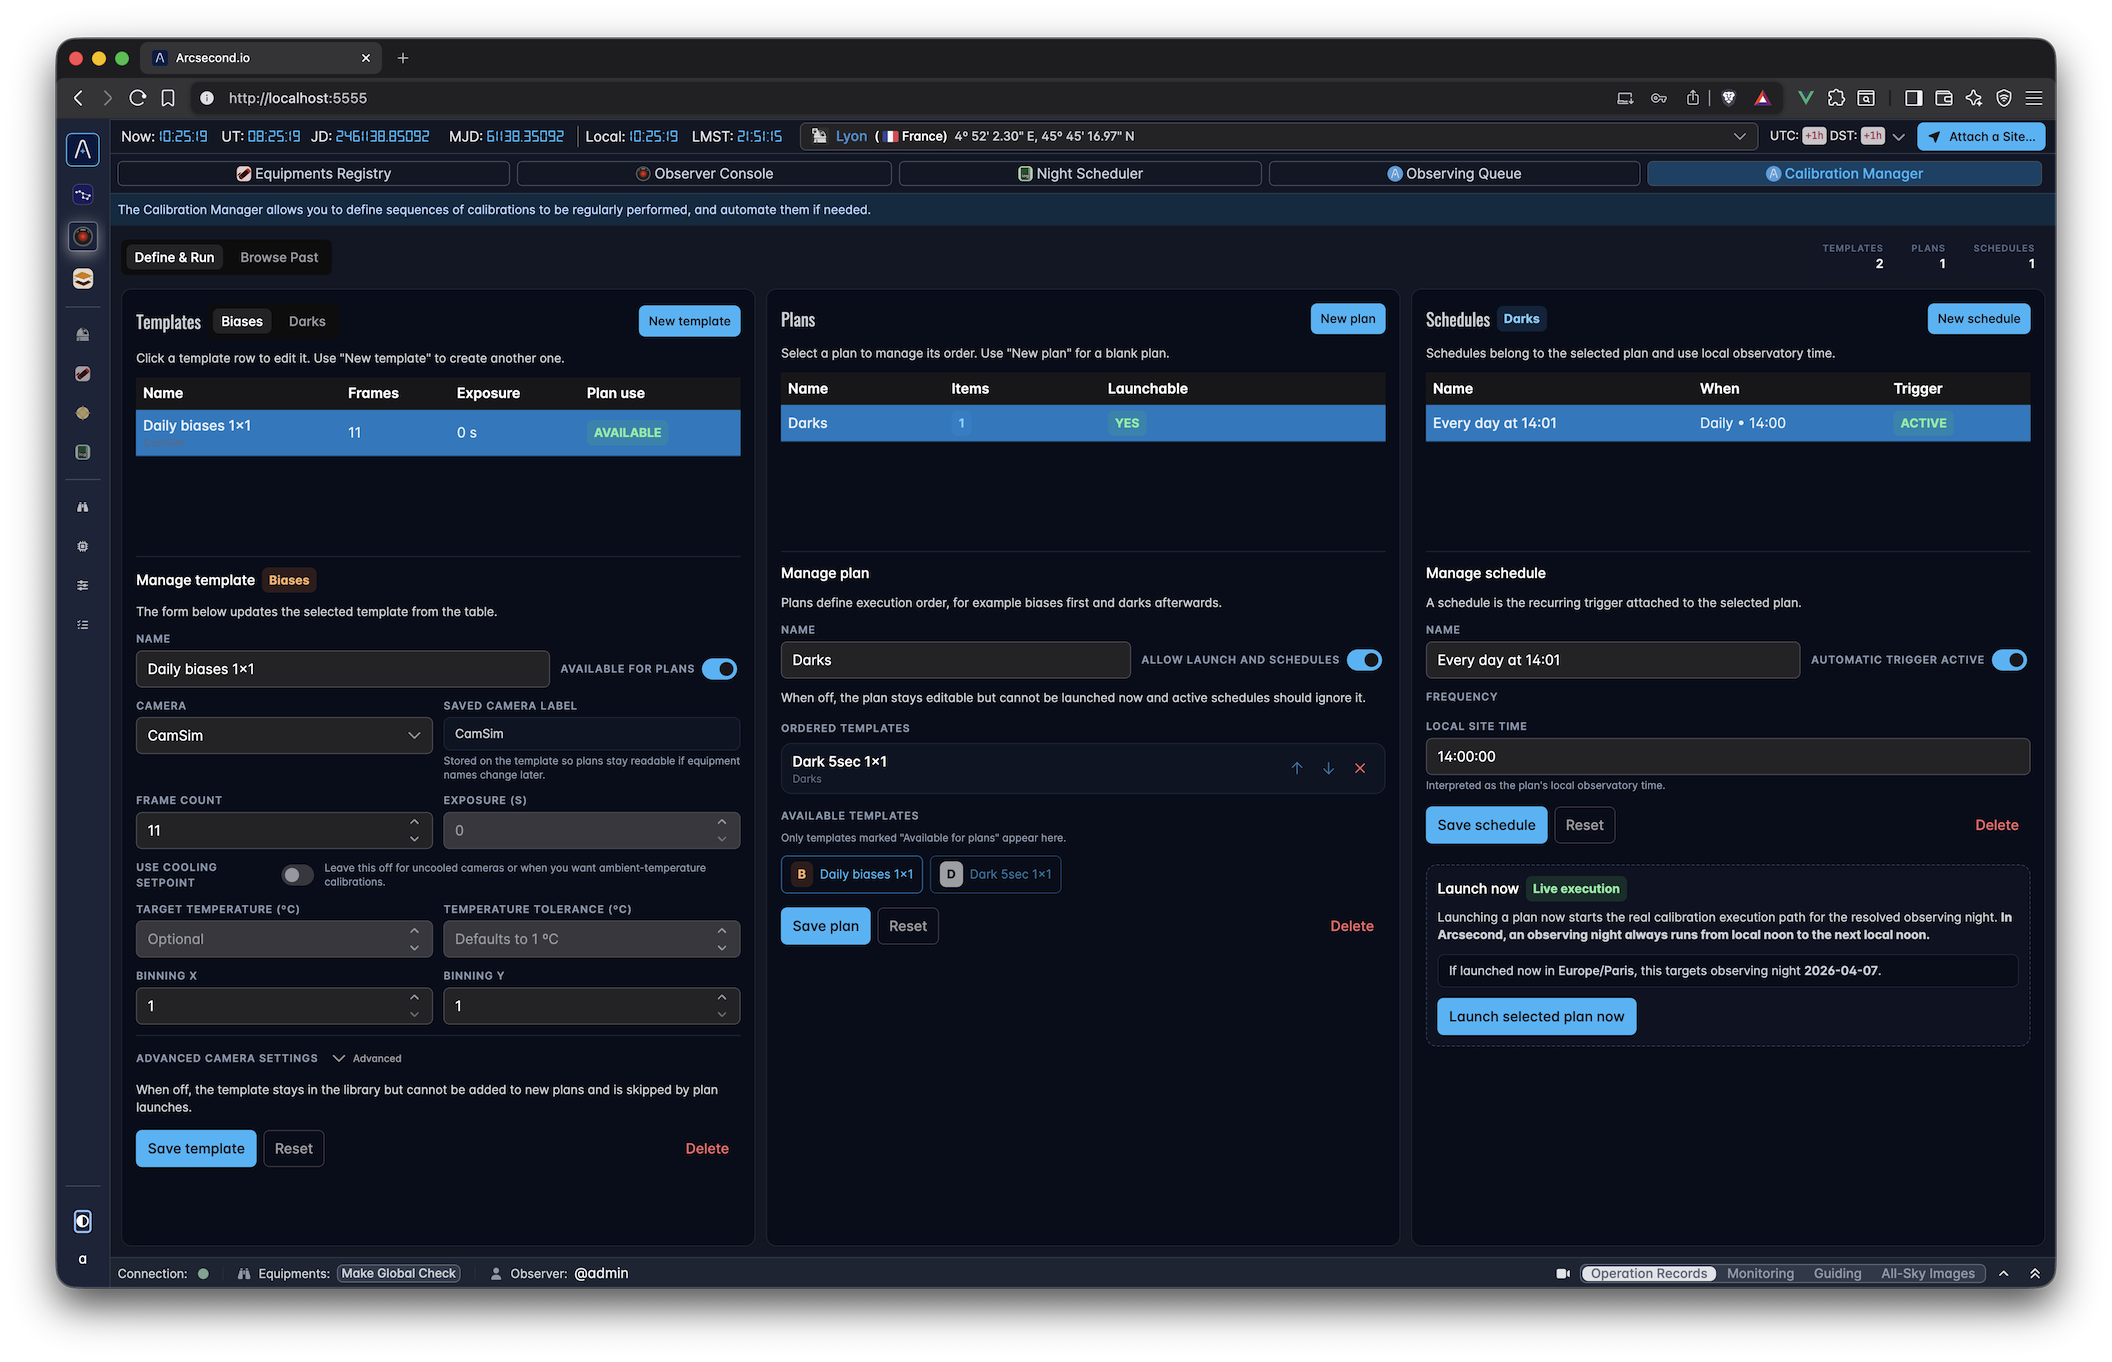Remove Dark 5sec 1×1 from ordered templates
The image size is (2112, 1362).
click(x=1360, y=768)
